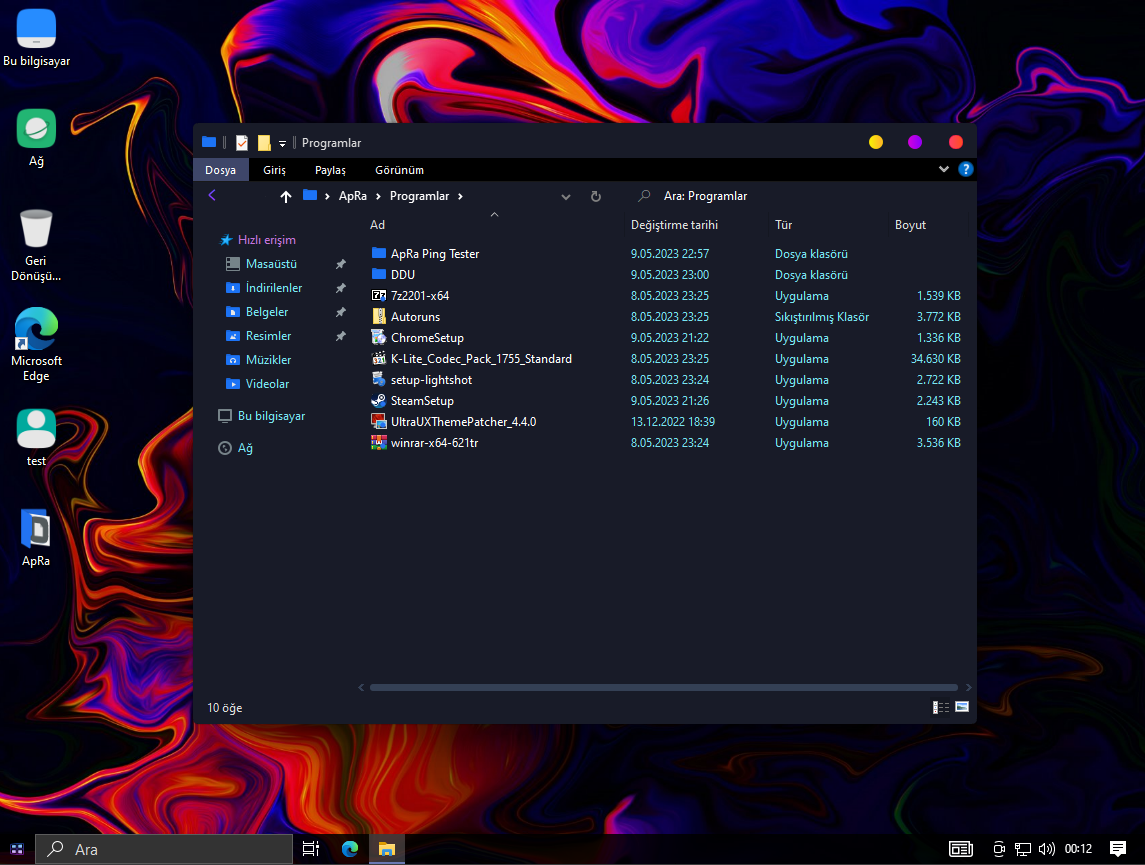Open Edge from the taskbar
This screenshot has width=1145, height=865.
pos(350,849)
